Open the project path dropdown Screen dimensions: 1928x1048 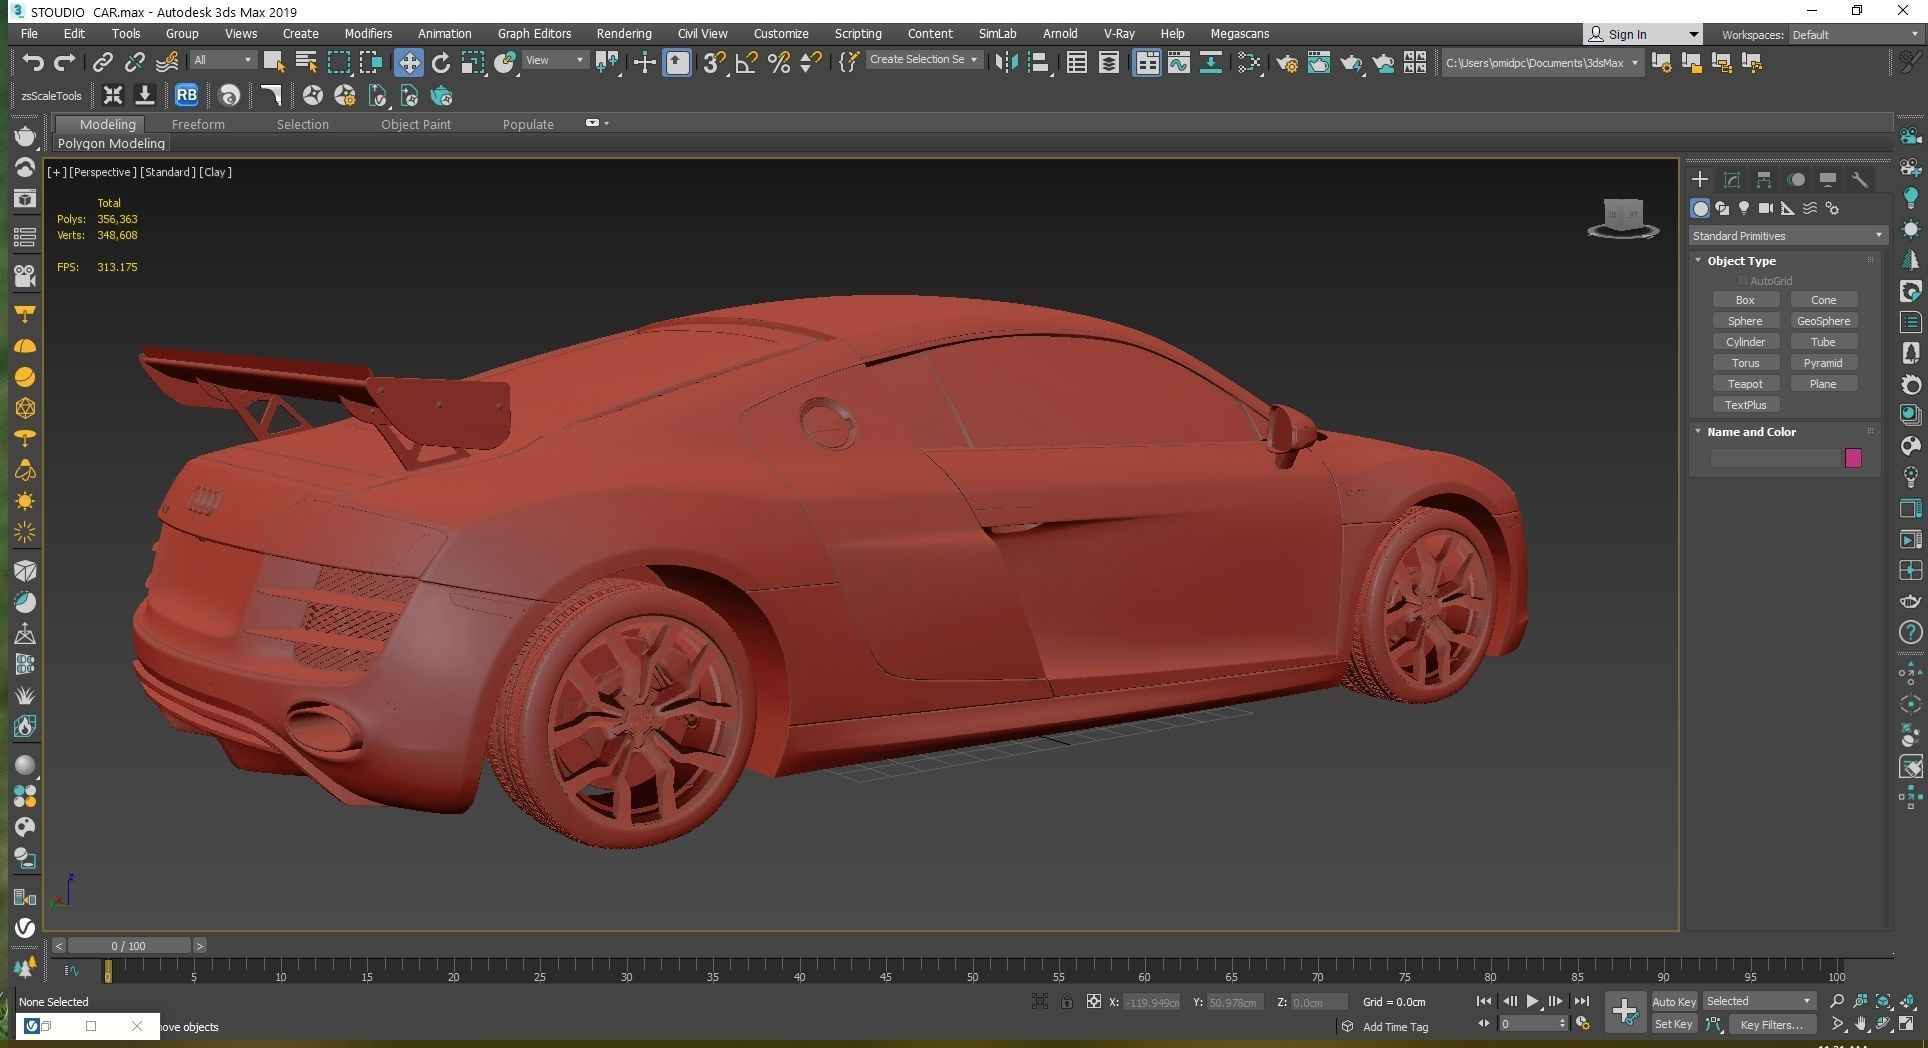1542,63
